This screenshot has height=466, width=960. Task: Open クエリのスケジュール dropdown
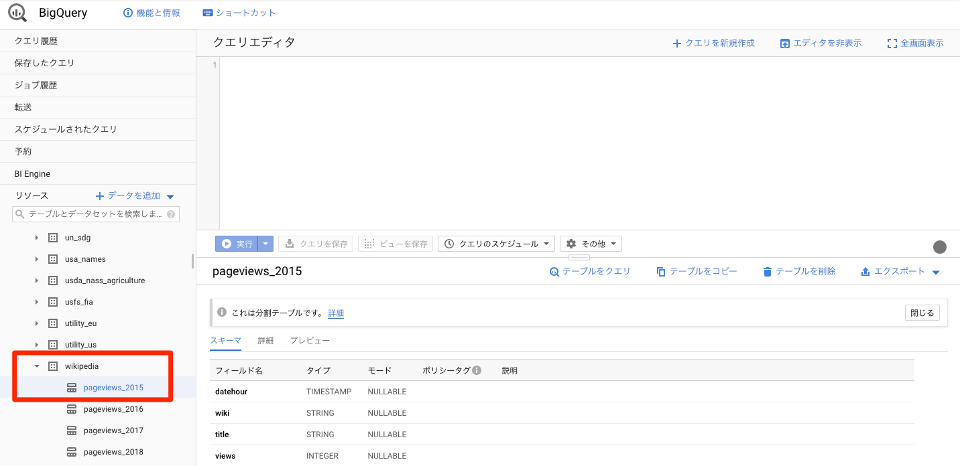[x=497, y=244]
